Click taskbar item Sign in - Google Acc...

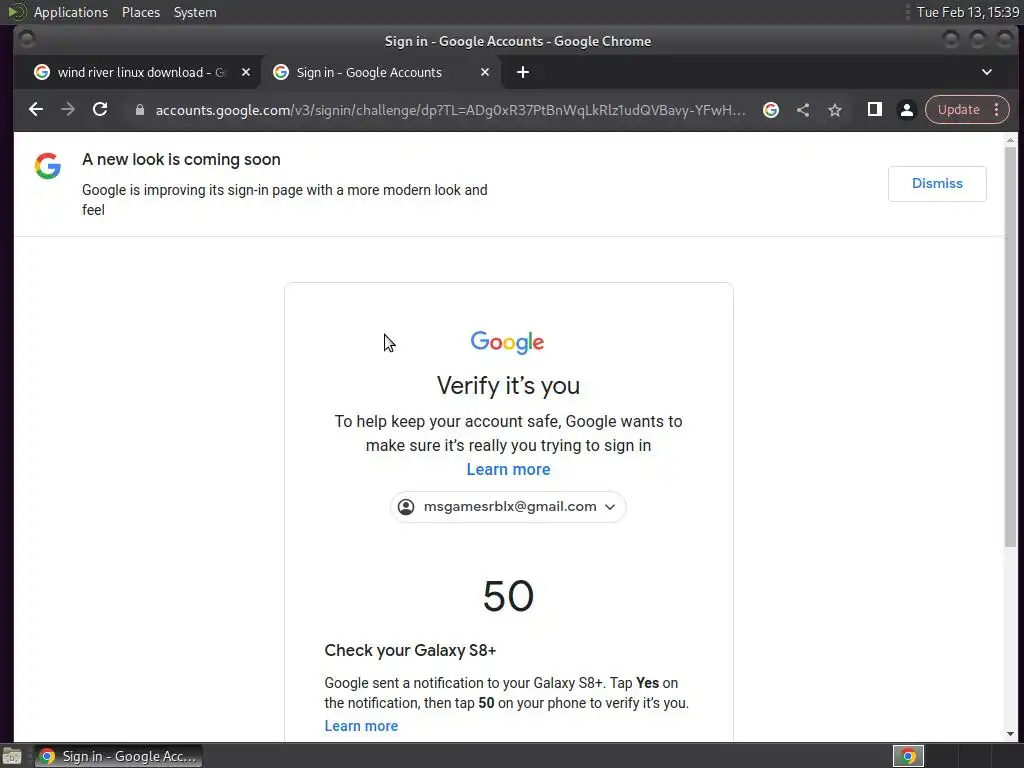119,756
